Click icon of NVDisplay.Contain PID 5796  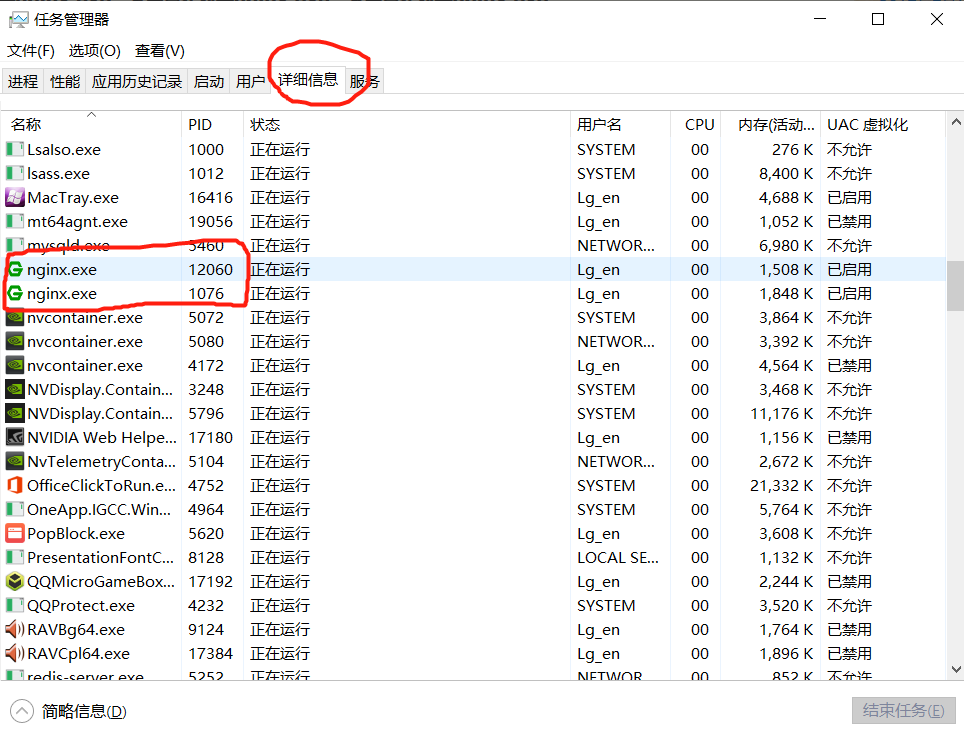point(15,413)
